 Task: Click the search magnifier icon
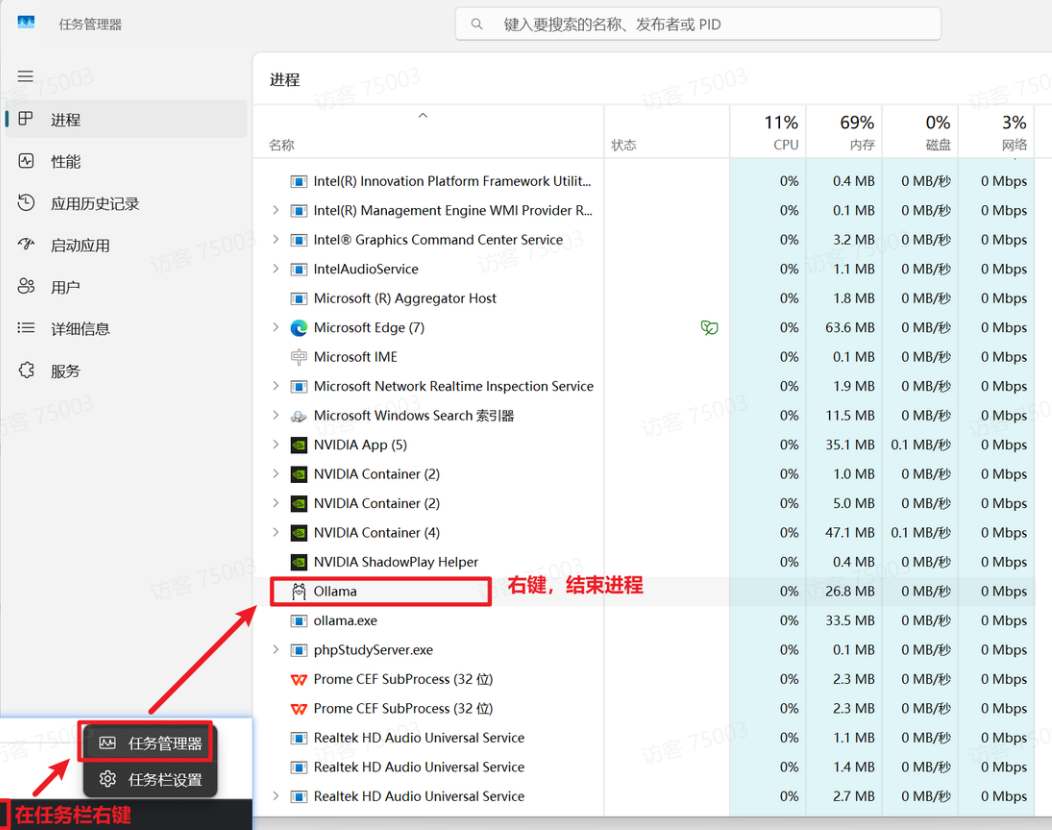point(476,24)
